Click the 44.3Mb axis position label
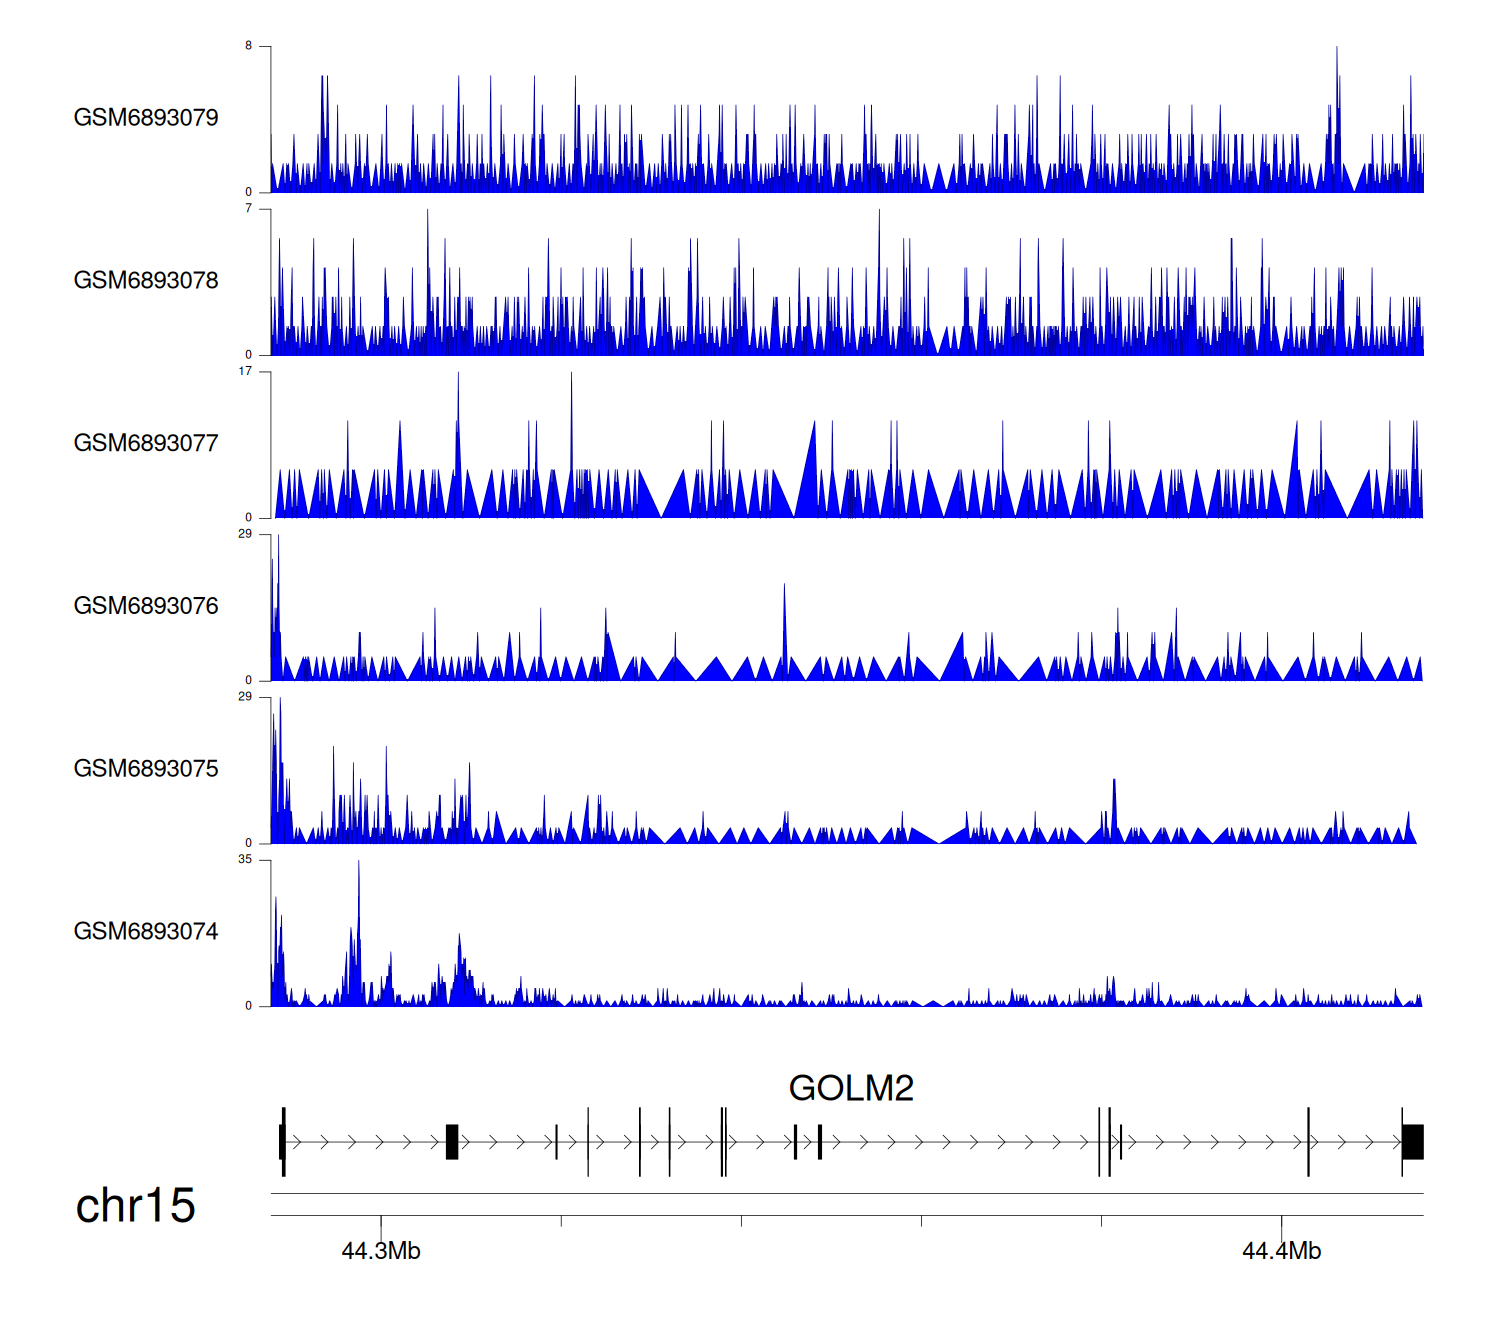This screenshot has height=1320, width=1500. 381,1251
